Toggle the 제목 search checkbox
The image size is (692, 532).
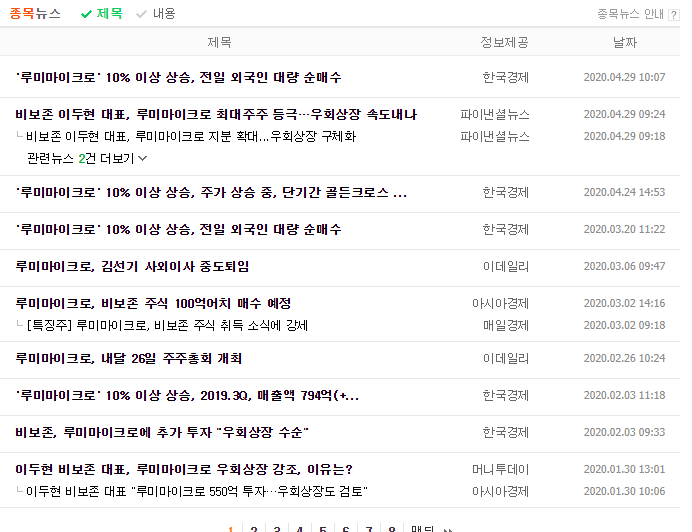click(102, 14)
